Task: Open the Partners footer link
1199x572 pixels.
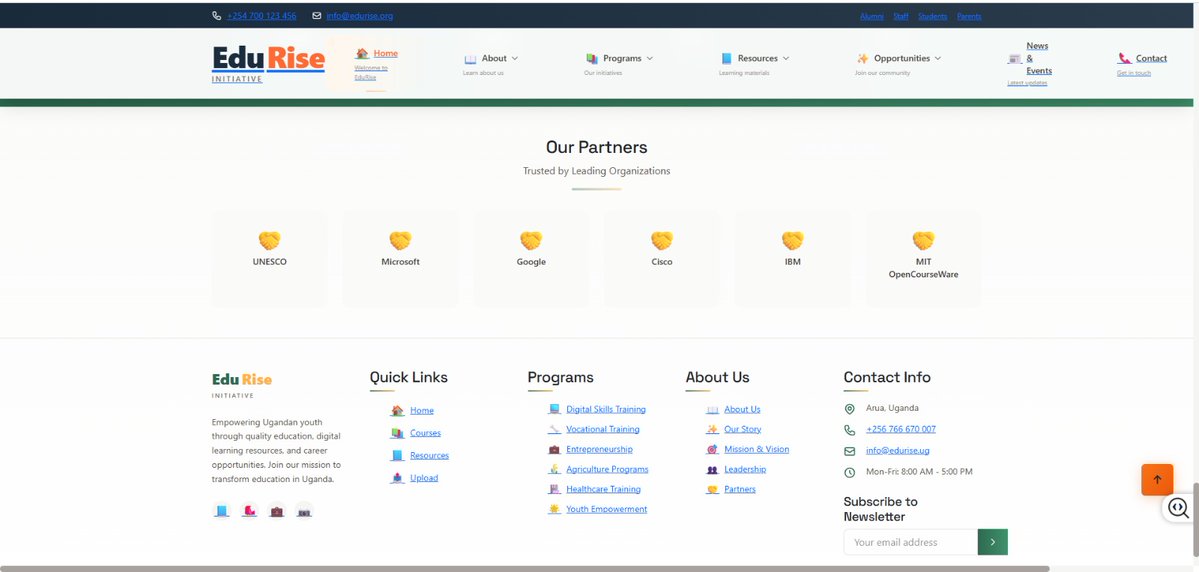Action: click(x=739, y=489)
